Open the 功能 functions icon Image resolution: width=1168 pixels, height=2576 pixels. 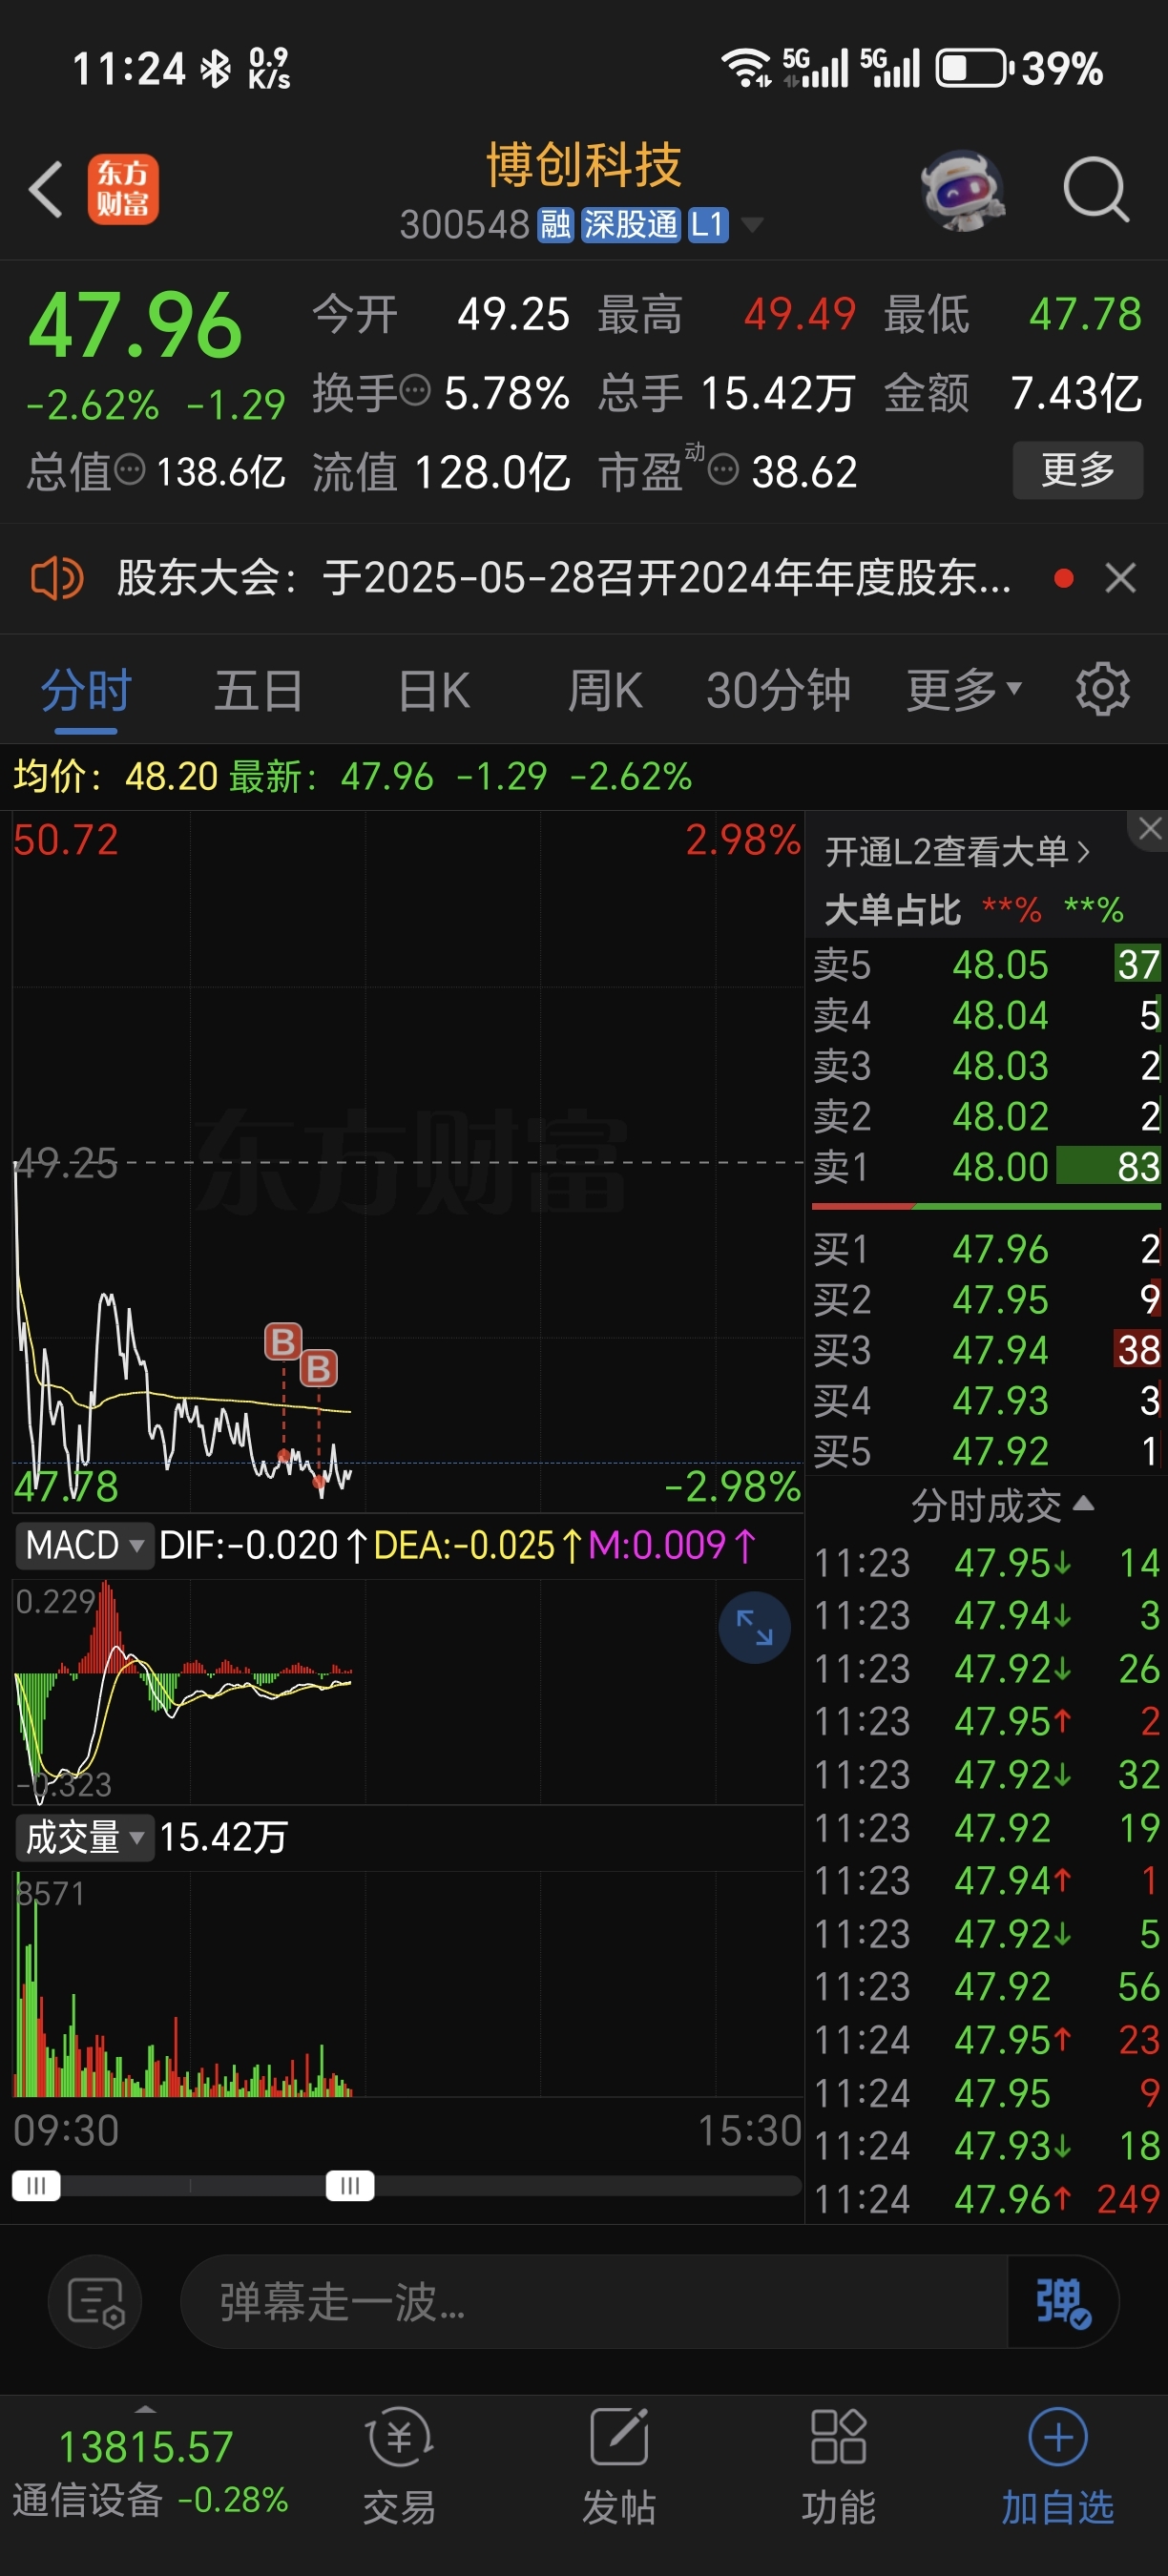pos(838,2467)
